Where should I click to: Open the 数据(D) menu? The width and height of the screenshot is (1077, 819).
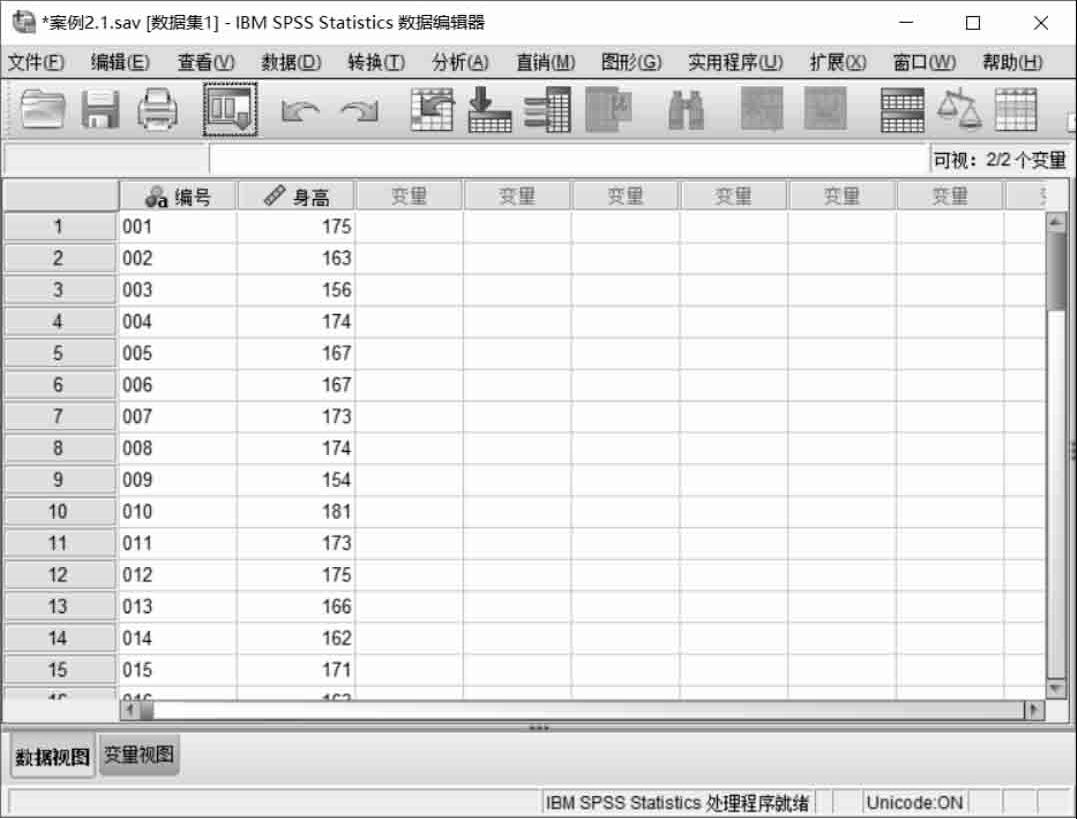click(x=291, y=63)
